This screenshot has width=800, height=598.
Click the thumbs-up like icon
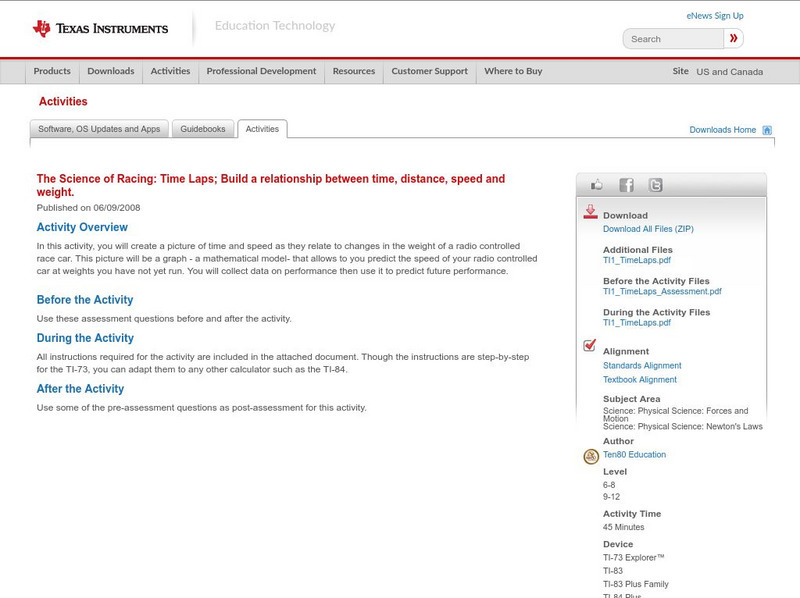pos(596,185)
